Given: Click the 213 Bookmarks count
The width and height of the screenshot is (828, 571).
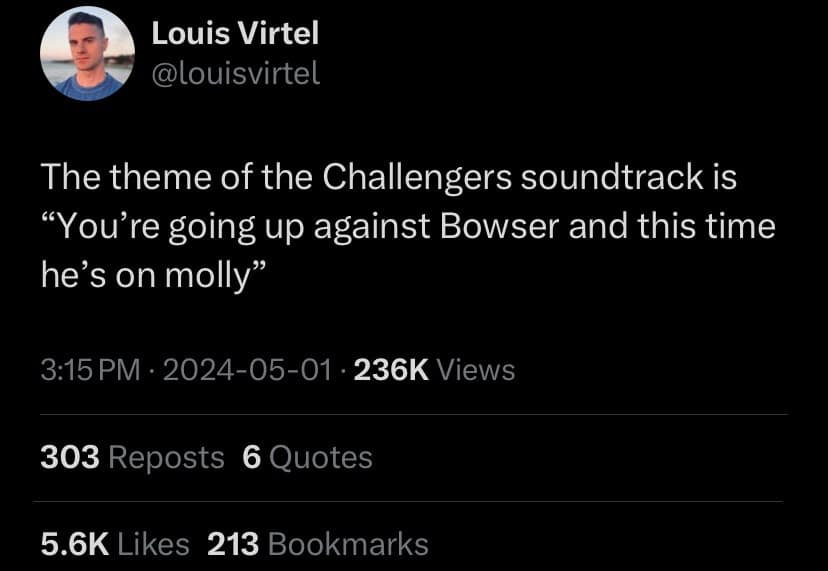Looking at the screenshot, I should point(317,544).
